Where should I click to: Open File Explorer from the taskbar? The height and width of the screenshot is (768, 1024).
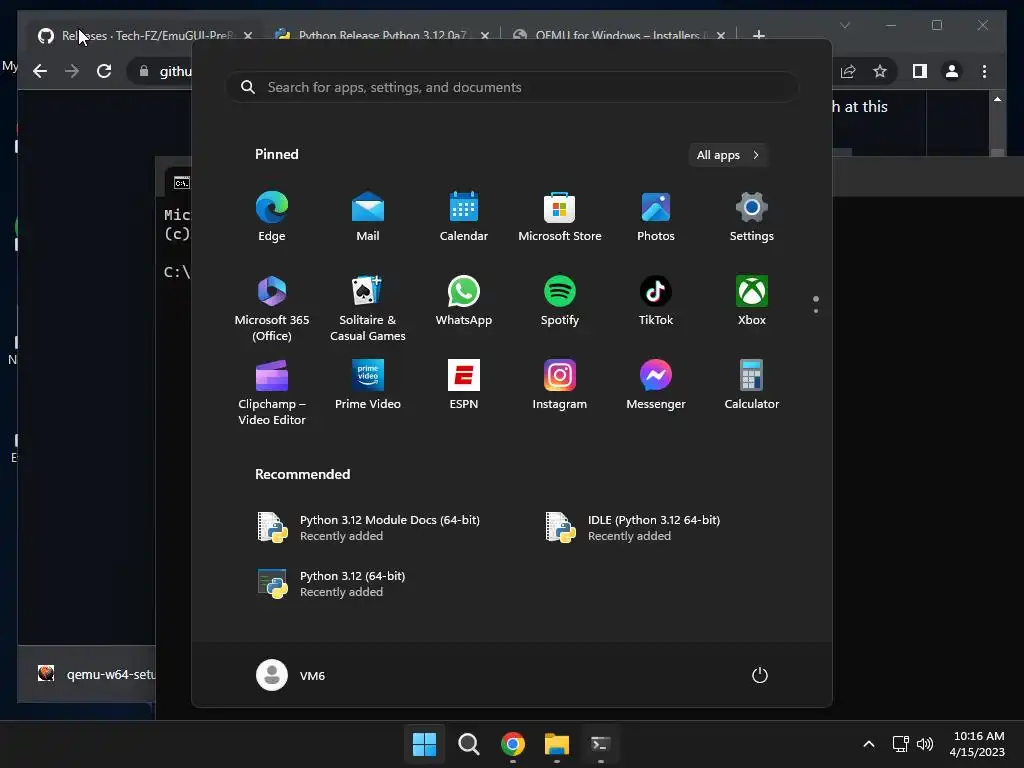(556, 744)
